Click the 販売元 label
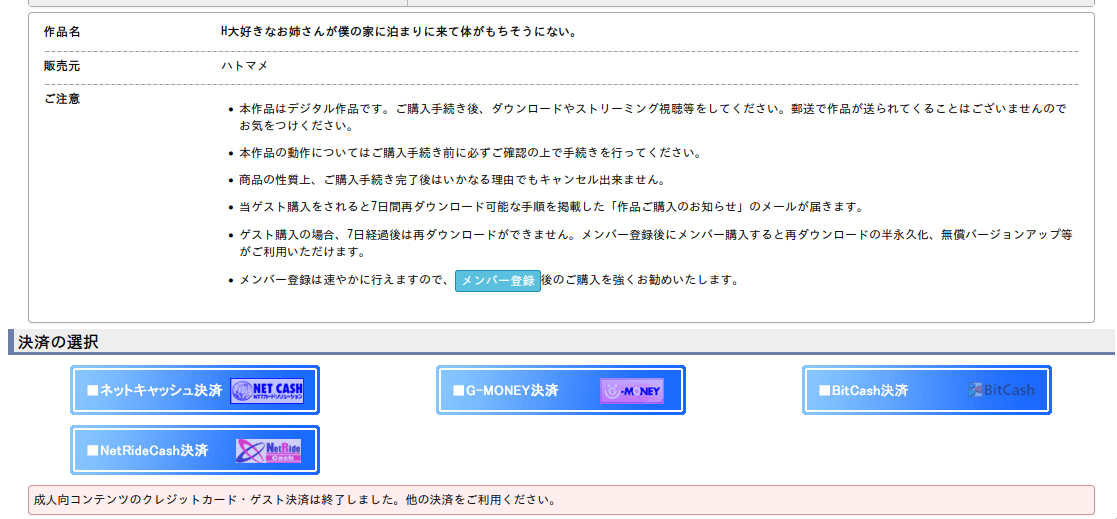1117x519 pixels. [x=62, y=65]
